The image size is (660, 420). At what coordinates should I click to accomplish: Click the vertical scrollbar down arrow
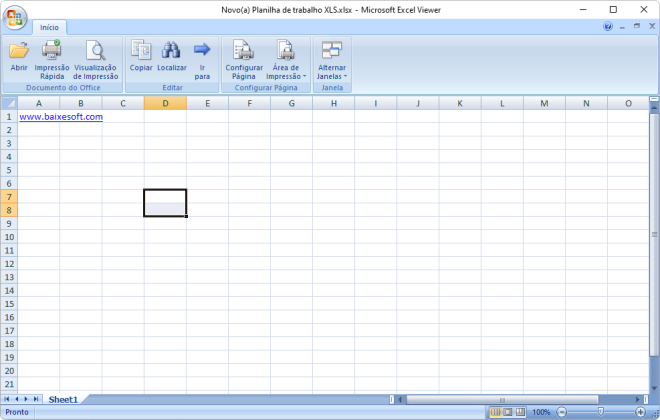coord(654,388)
